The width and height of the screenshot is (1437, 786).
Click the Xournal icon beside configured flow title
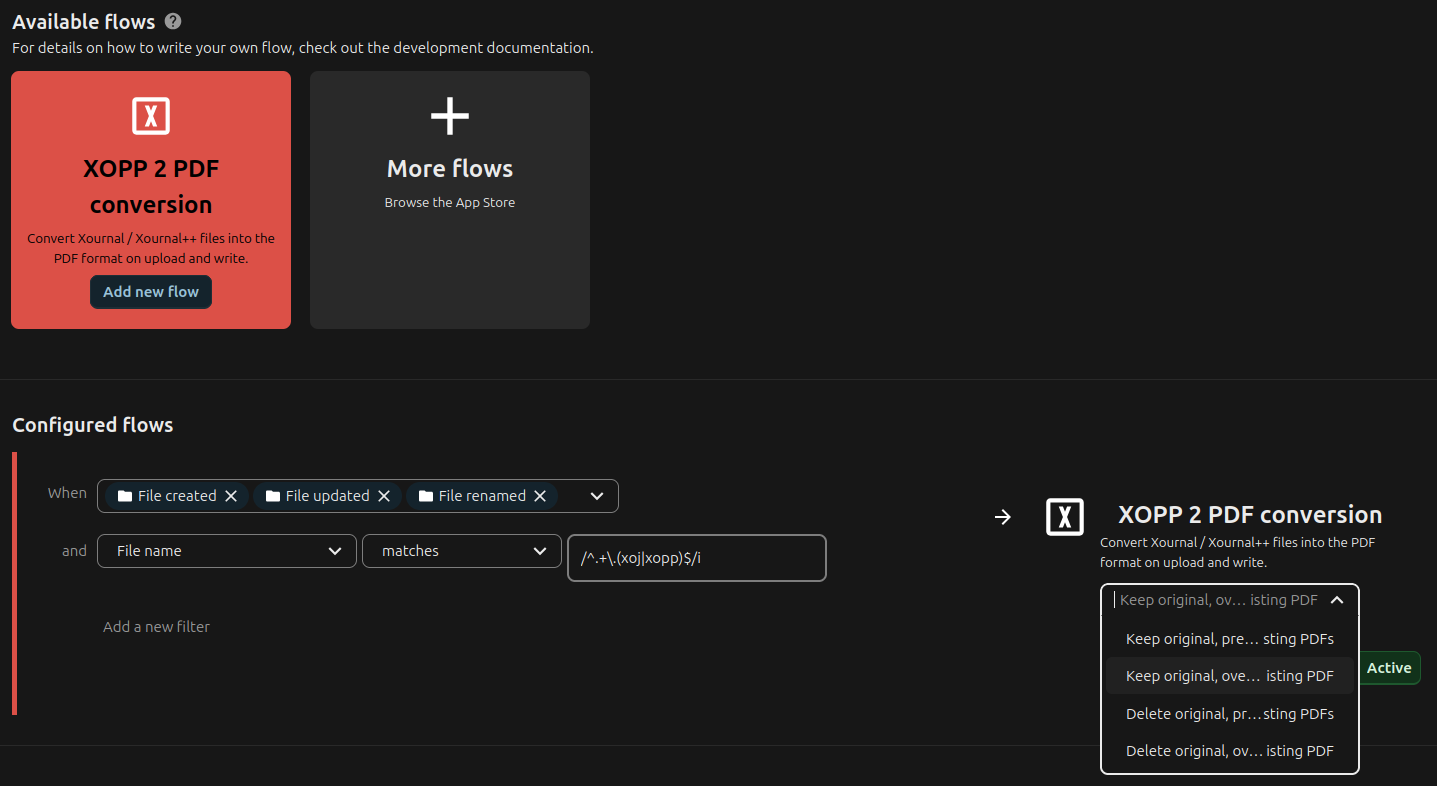[1065, 517]
